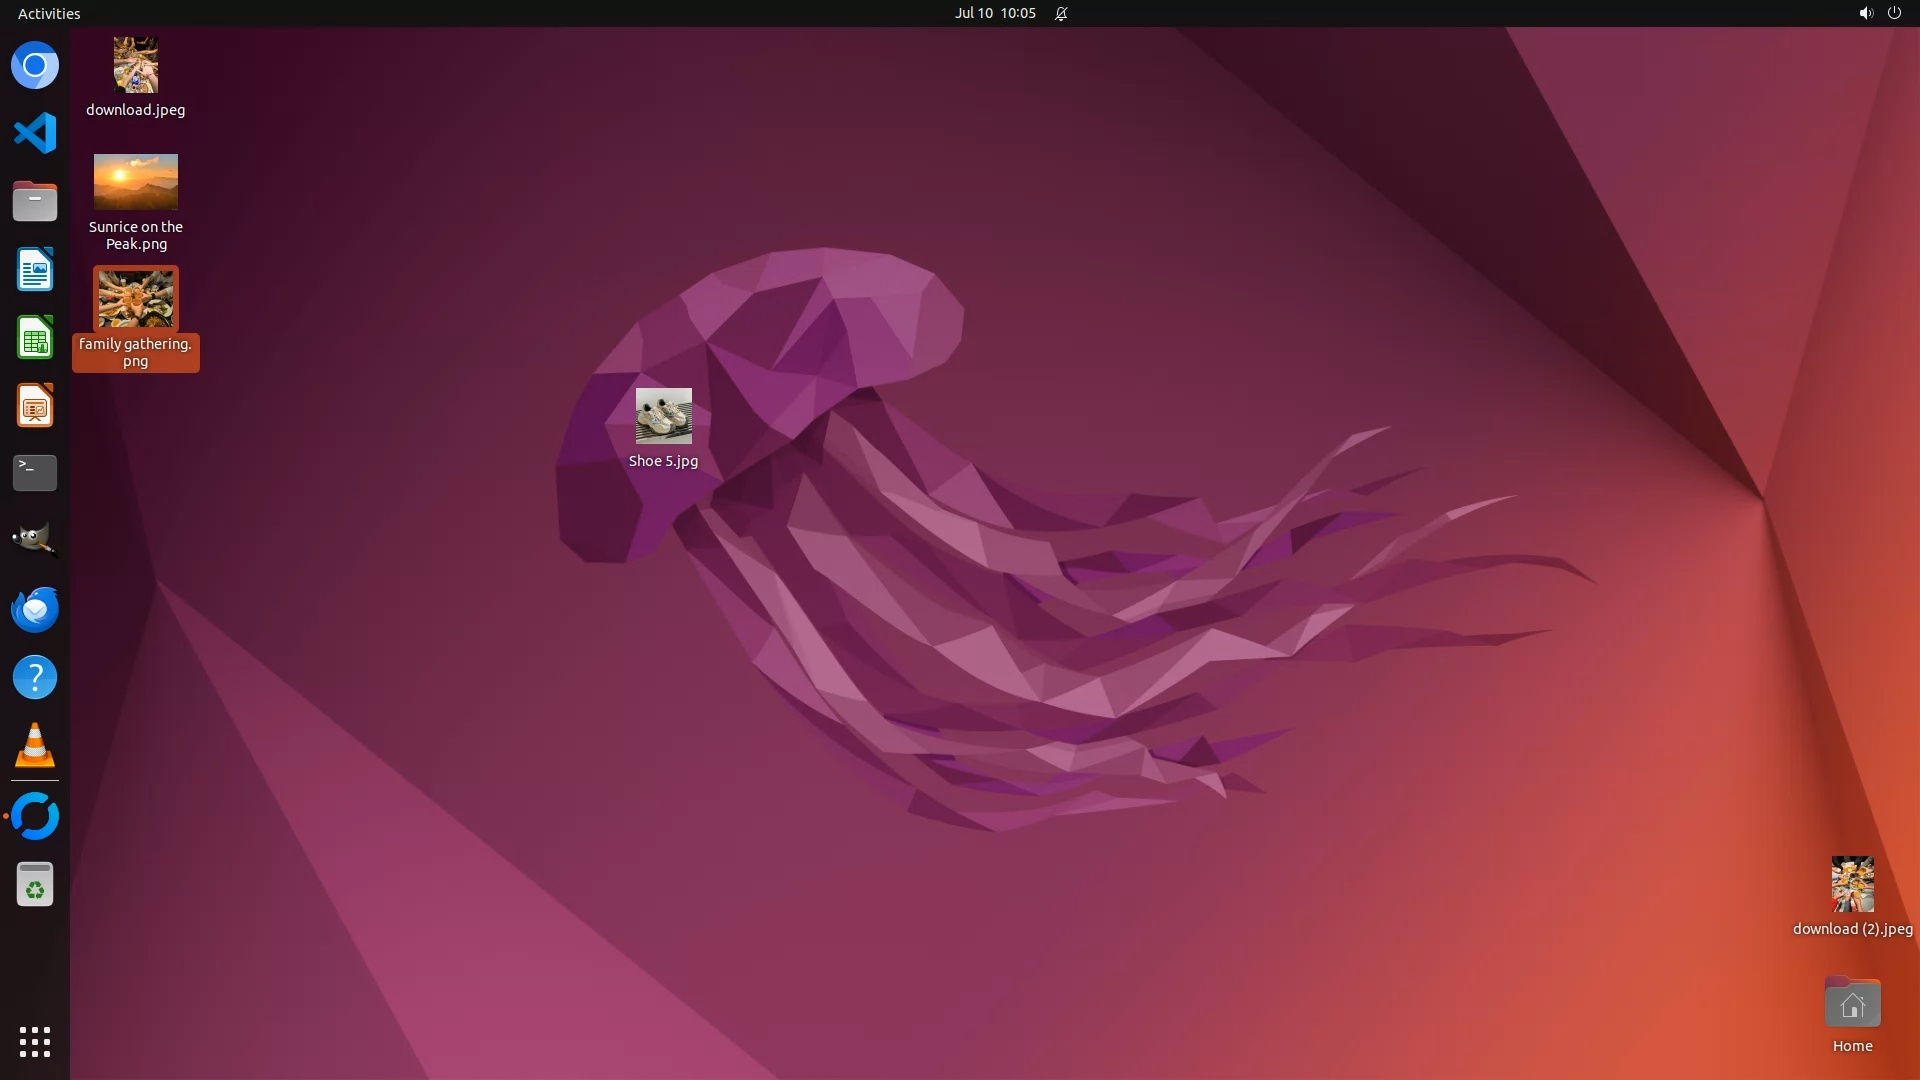Viewport: 1920px width, 1080px height.
Task: Launch LibreOffice Writer from the dock
Action: 35,270
